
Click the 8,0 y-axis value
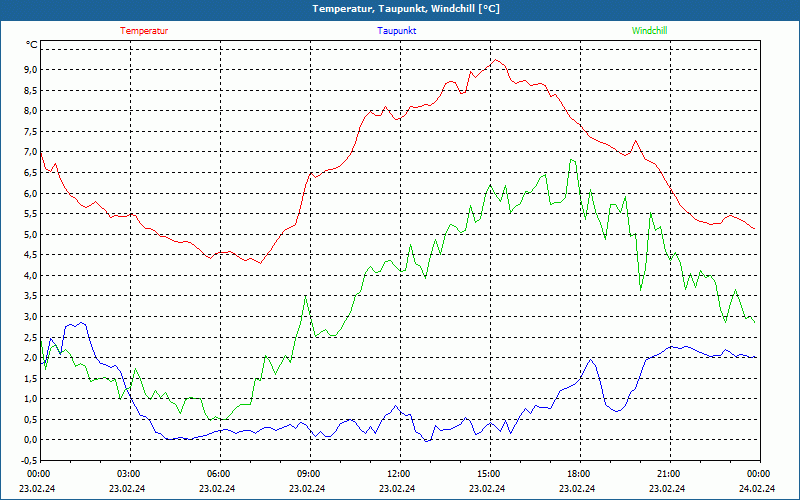(32, 111)
